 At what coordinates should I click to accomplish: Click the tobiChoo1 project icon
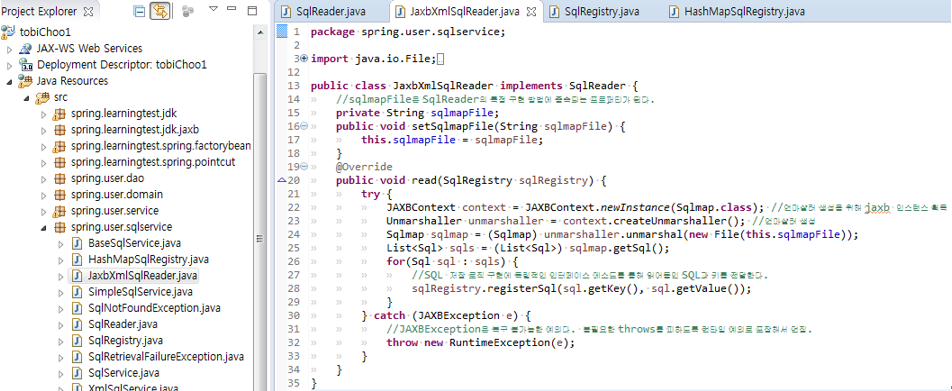click(8, 32)
